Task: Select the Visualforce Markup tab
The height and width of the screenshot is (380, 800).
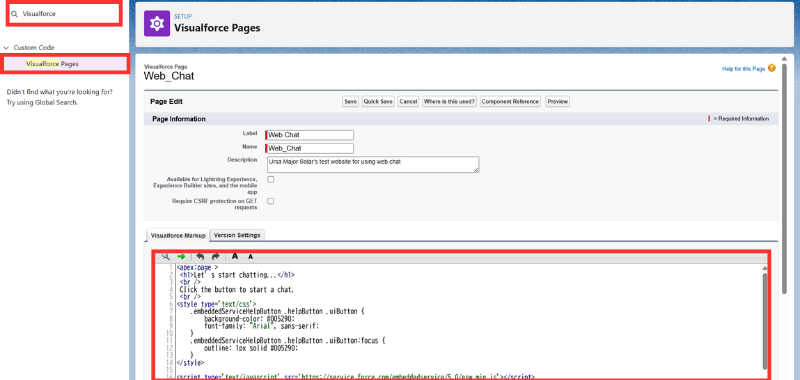Action: (178, 235)
